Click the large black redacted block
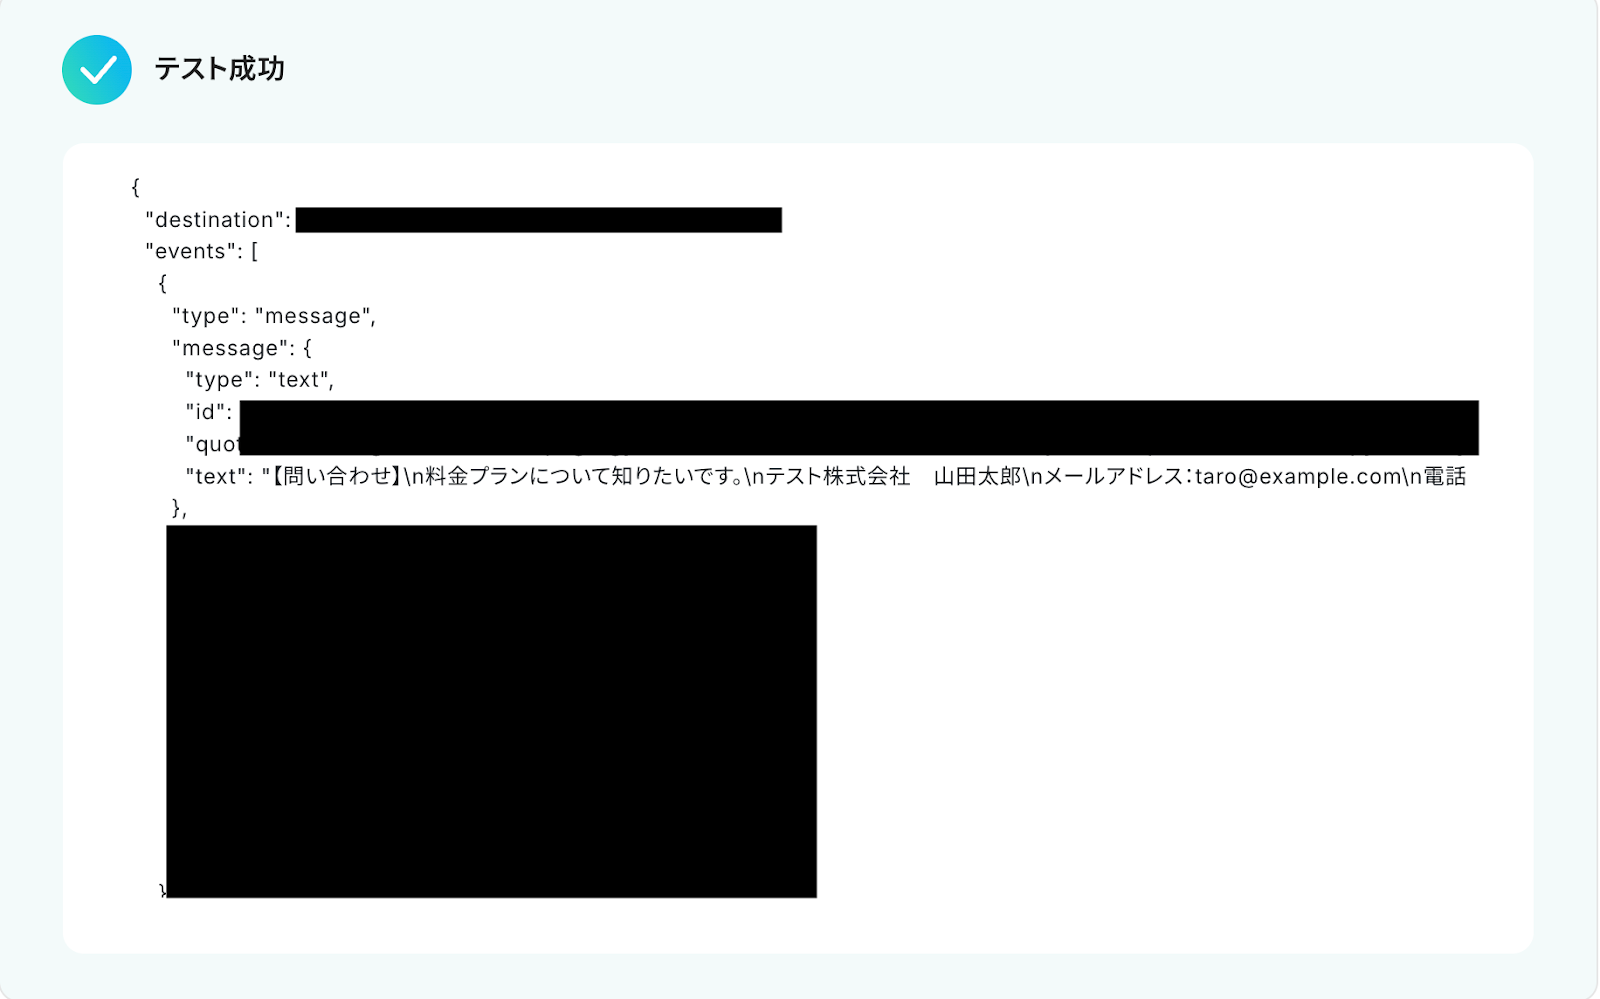The width and height of the screenshot is (1600, 999). (491, 711)
